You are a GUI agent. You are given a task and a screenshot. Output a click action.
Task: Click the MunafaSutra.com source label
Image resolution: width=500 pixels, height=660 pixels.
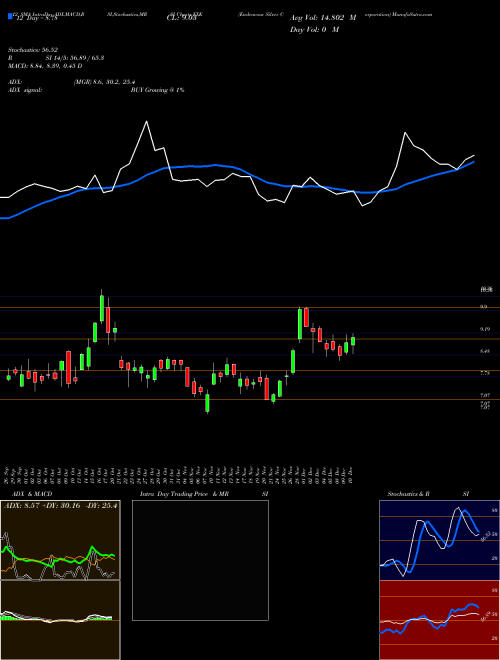[x=412, y=14]
